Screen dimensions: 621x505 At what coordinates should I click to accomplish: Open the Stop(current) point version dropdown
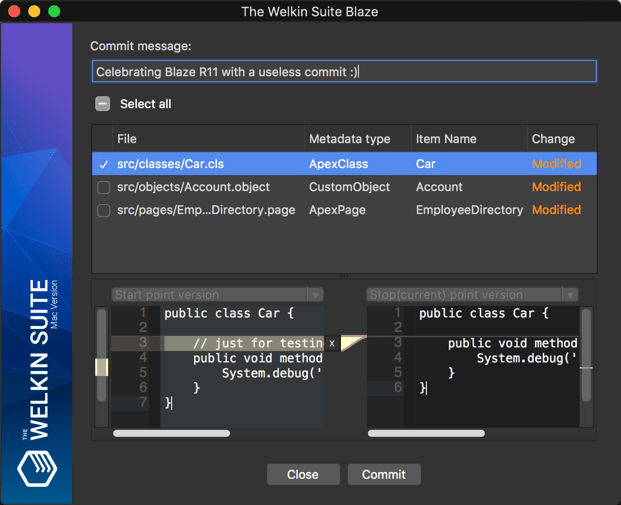(472, 295)
